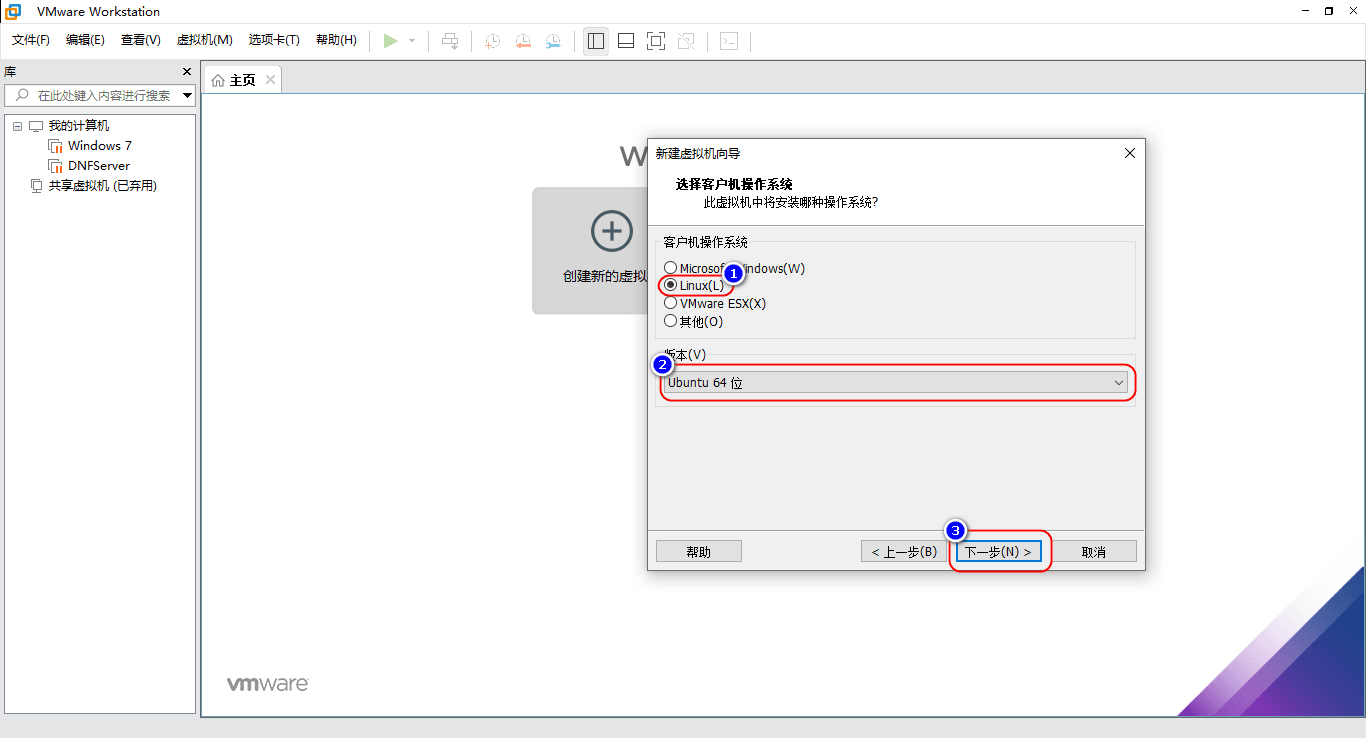Click the DNFServer VM icon
The image size is (1366, 738).
55,166
